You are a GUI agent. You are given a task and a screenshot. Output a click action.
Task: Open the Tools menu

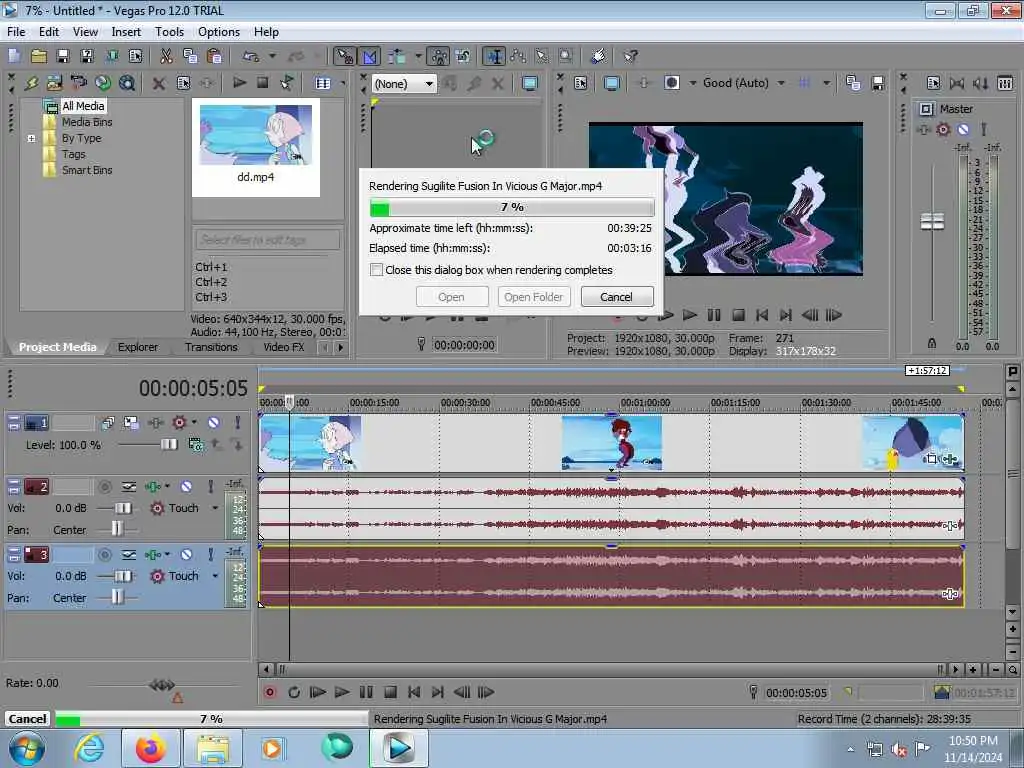(169, 32)
